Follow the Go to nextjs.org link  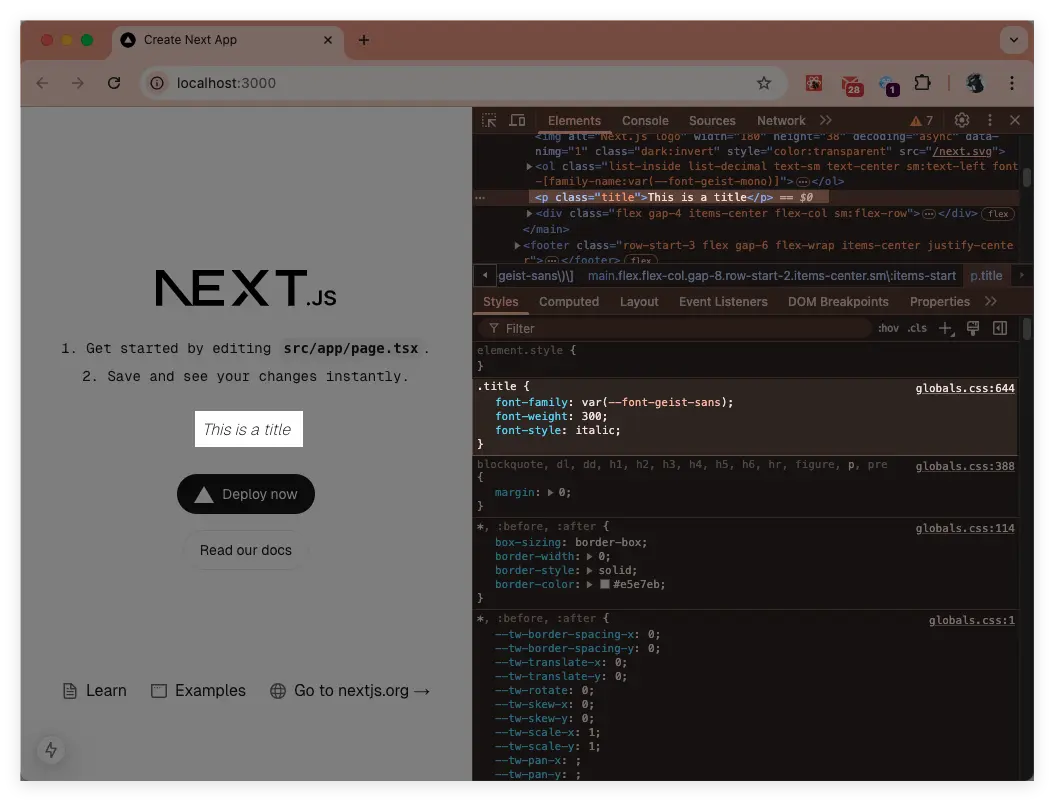[x=350, y=691]
